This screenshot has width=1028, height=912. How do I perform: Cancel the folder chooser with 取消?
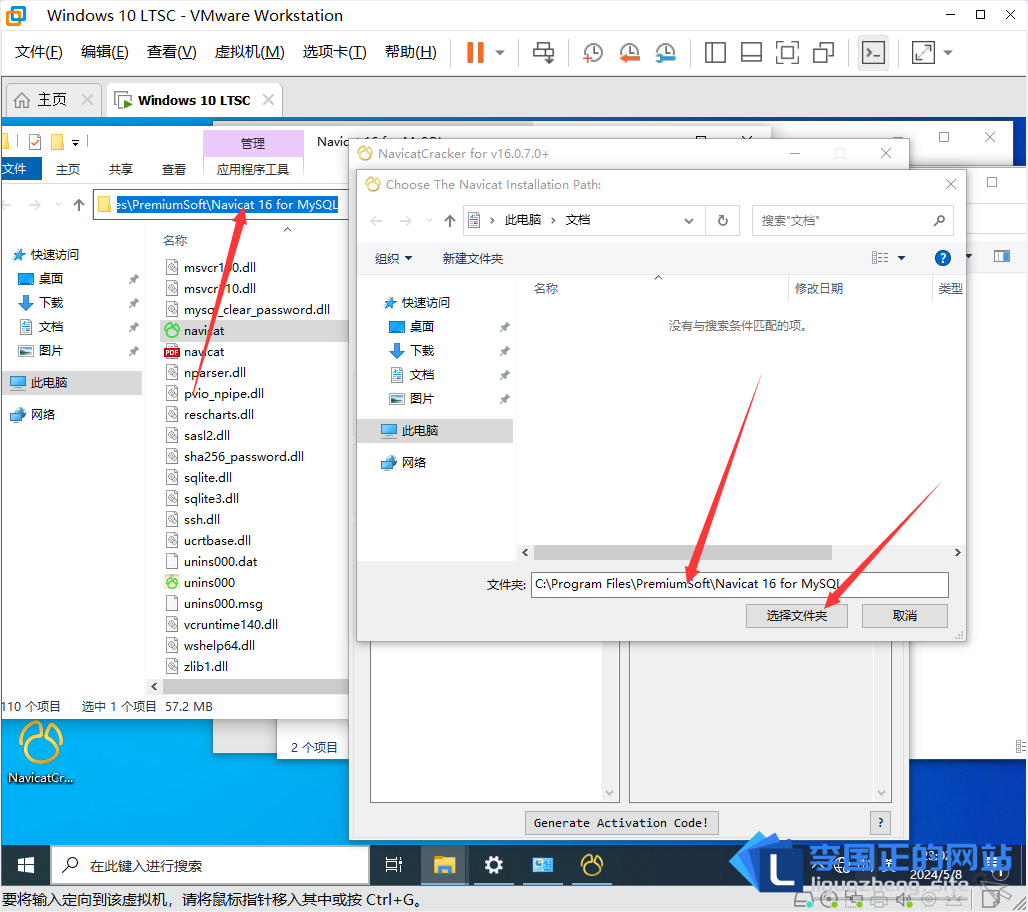click(905, 616)
